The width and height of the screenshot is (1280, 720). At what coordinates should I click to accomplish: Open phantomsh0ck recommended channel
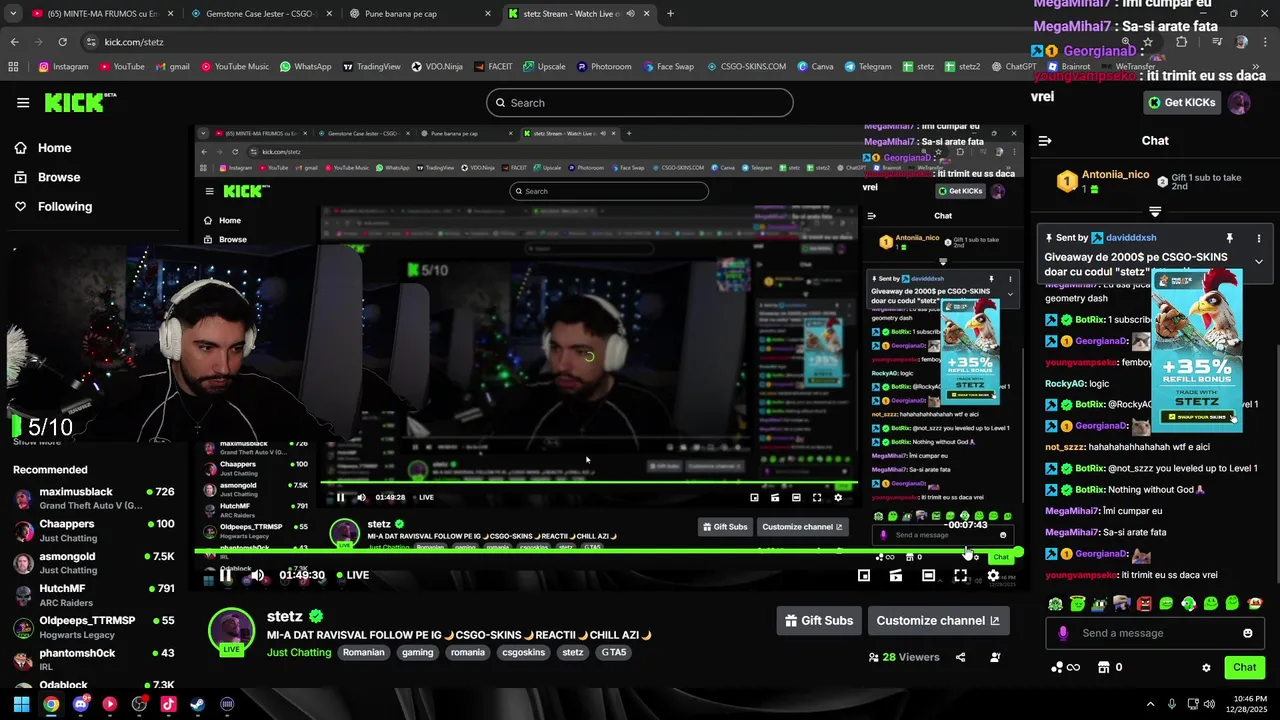click(x=95, y=659)
